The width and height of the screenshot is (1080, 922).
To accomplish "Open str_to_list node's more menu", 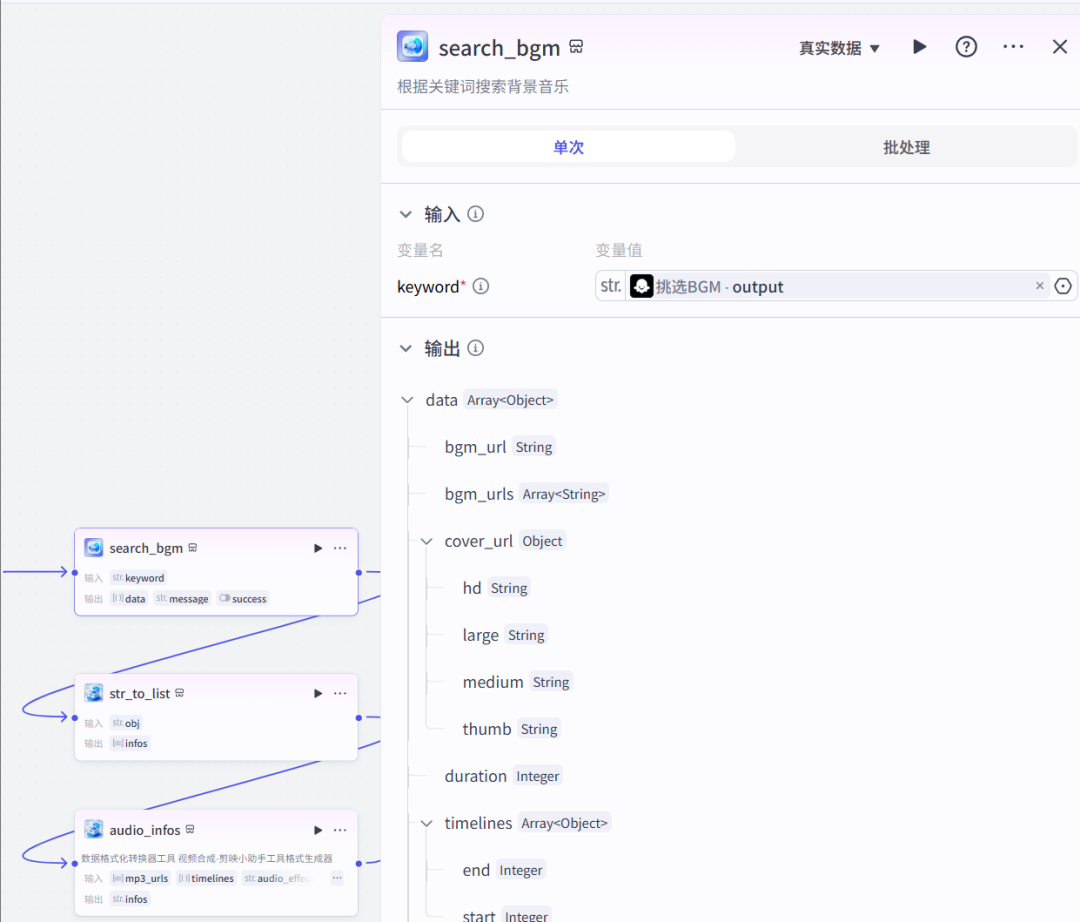I will click(340, 693).
